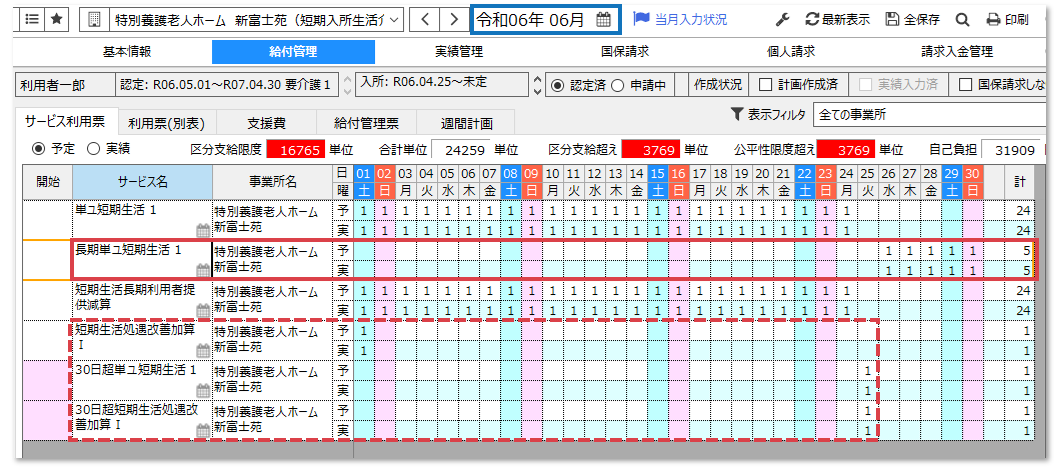The height and width of the screenshot is (467, 1055).
Task: Click 自己負担 31909 field
Action: (1011, 149)
